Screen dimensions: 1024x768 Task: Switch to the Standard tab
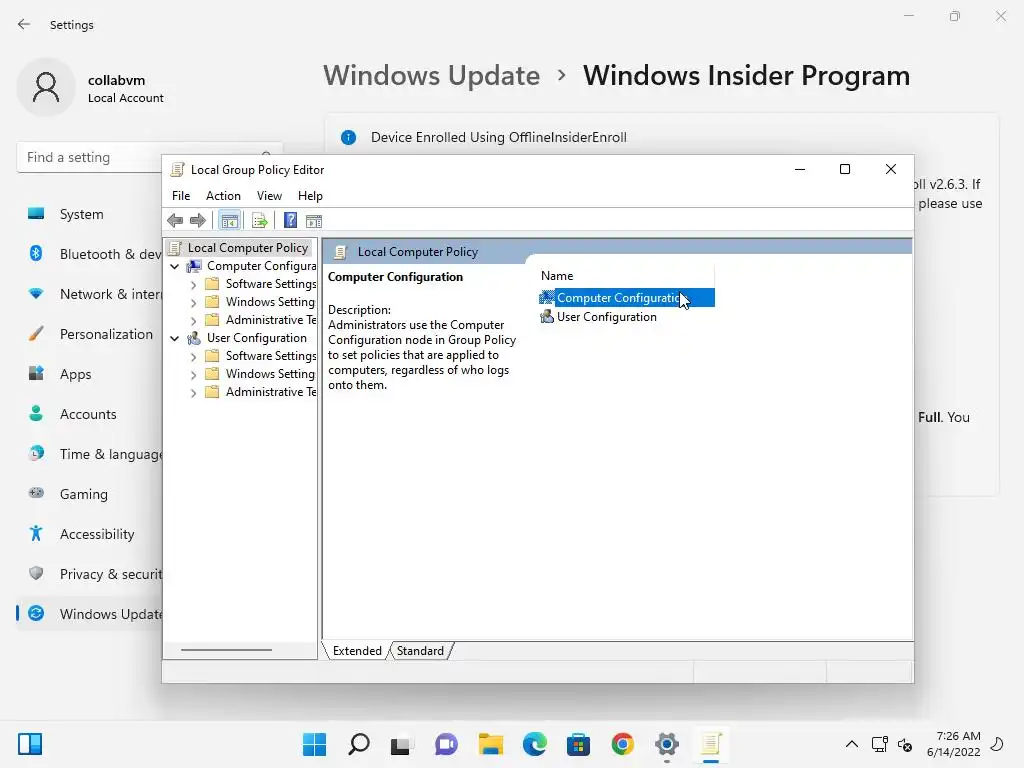(x=420, y=650)
